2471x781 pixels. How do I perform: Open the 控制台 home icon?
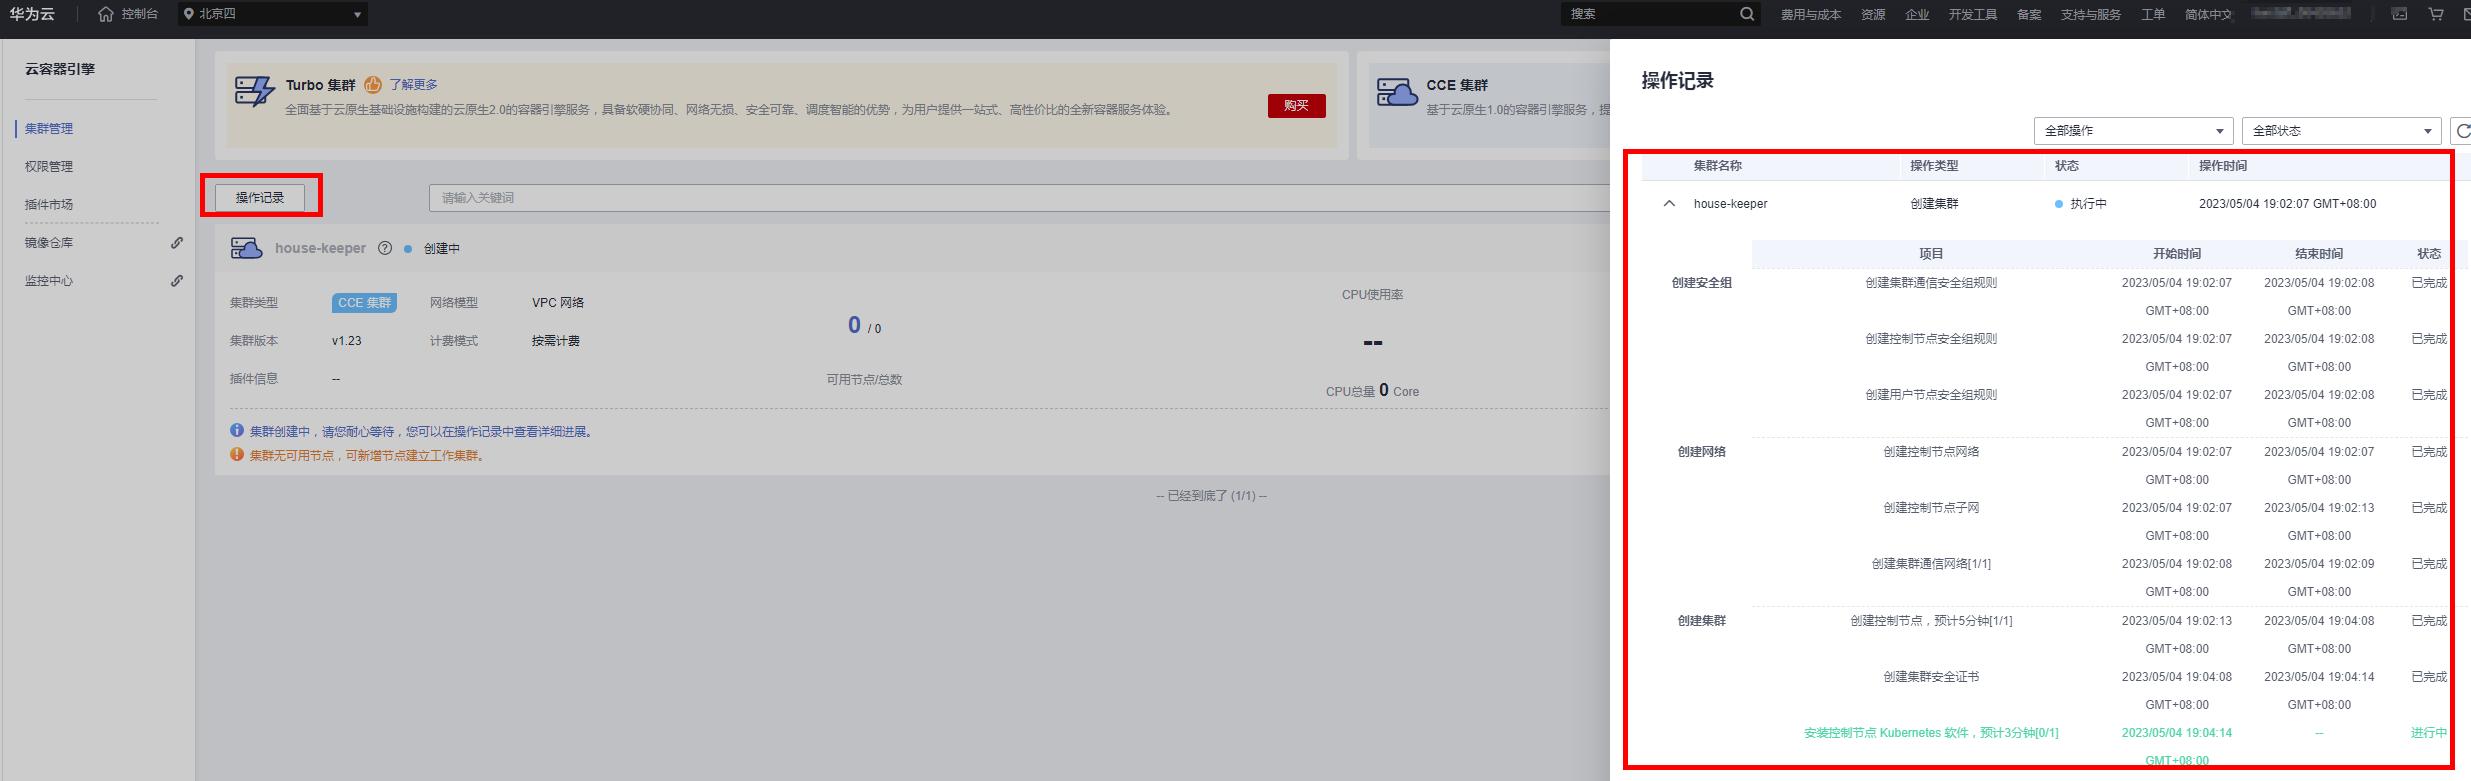point(106,14)
